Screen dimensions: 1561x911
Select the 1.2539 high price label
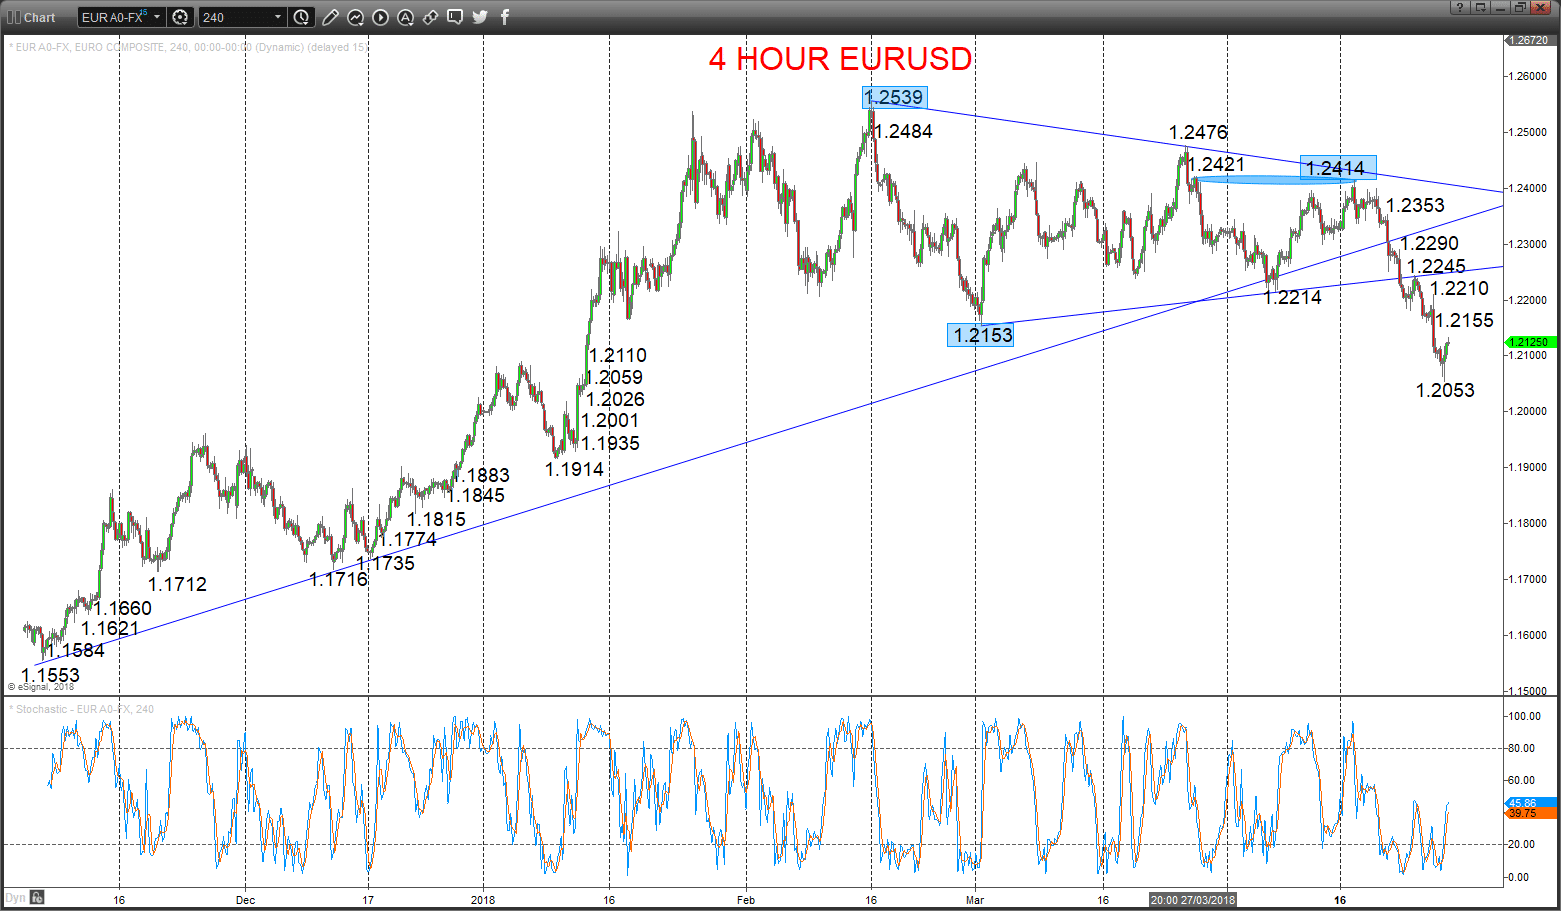coord(894,97)
